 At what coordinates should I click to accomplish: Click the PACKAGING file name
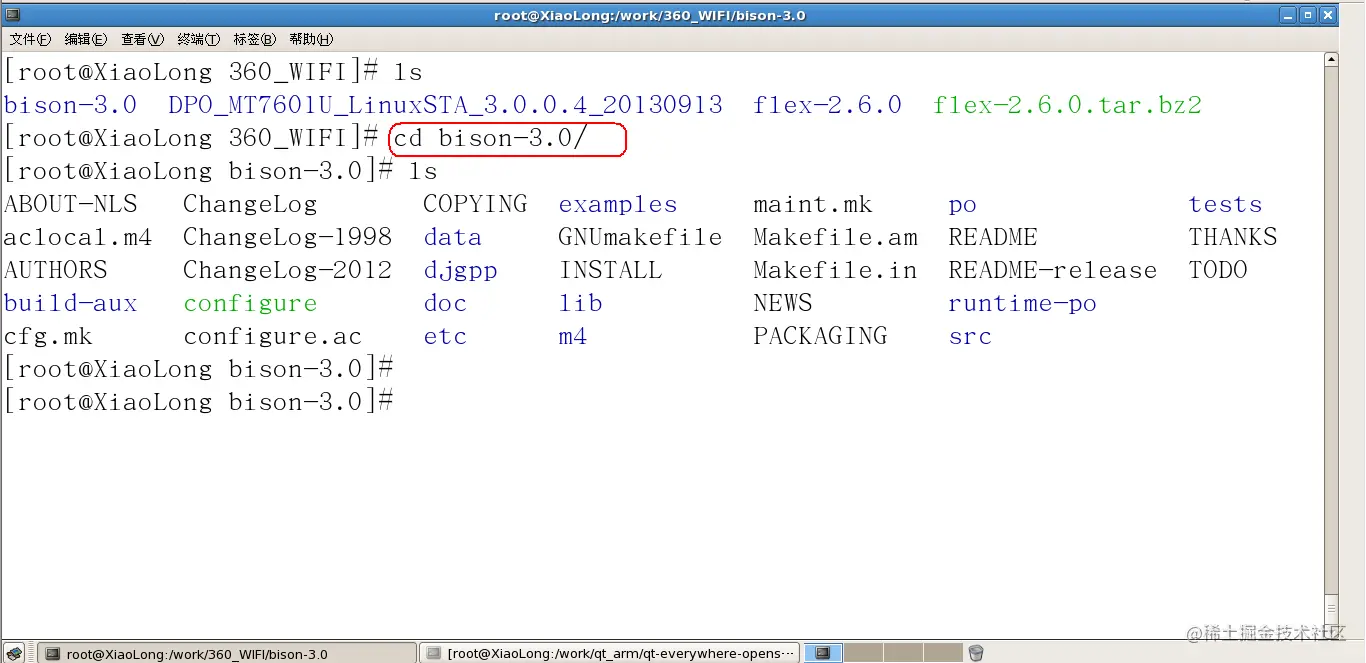click(x=820, y=336)
